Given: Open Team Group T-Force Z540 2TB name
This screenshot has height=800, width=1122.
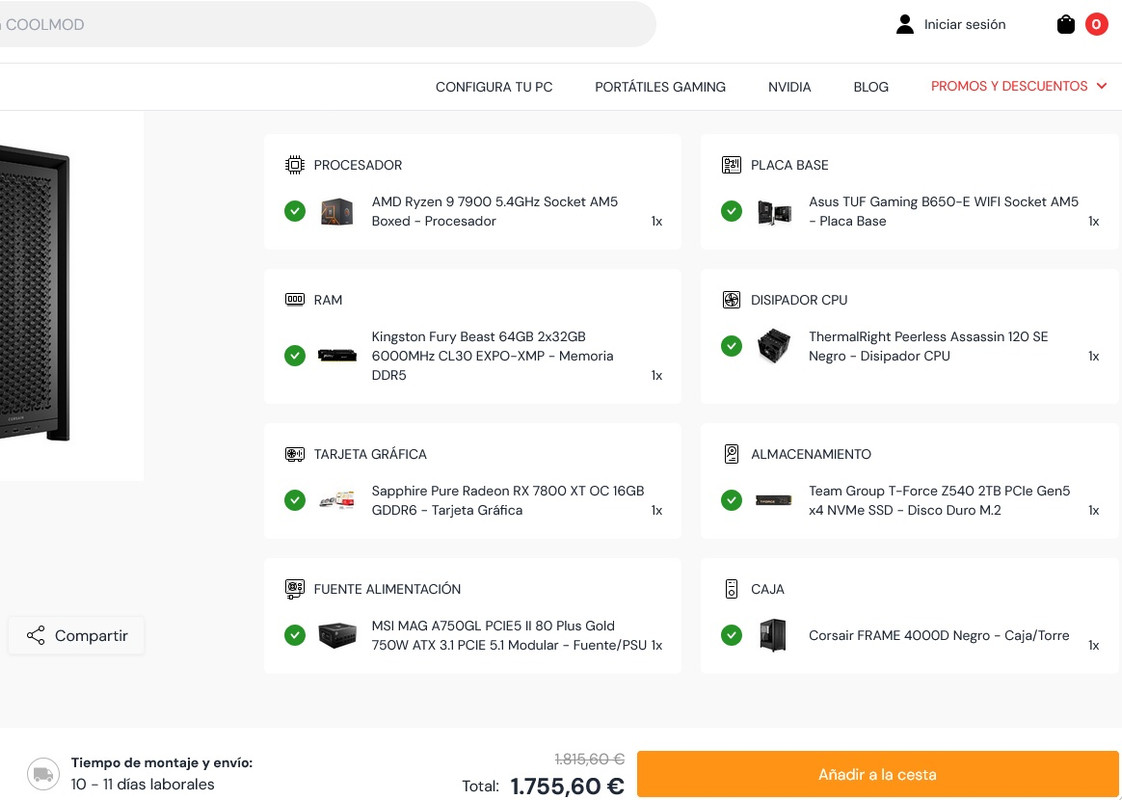Looking at the screenshot, I should click(940, 500).
